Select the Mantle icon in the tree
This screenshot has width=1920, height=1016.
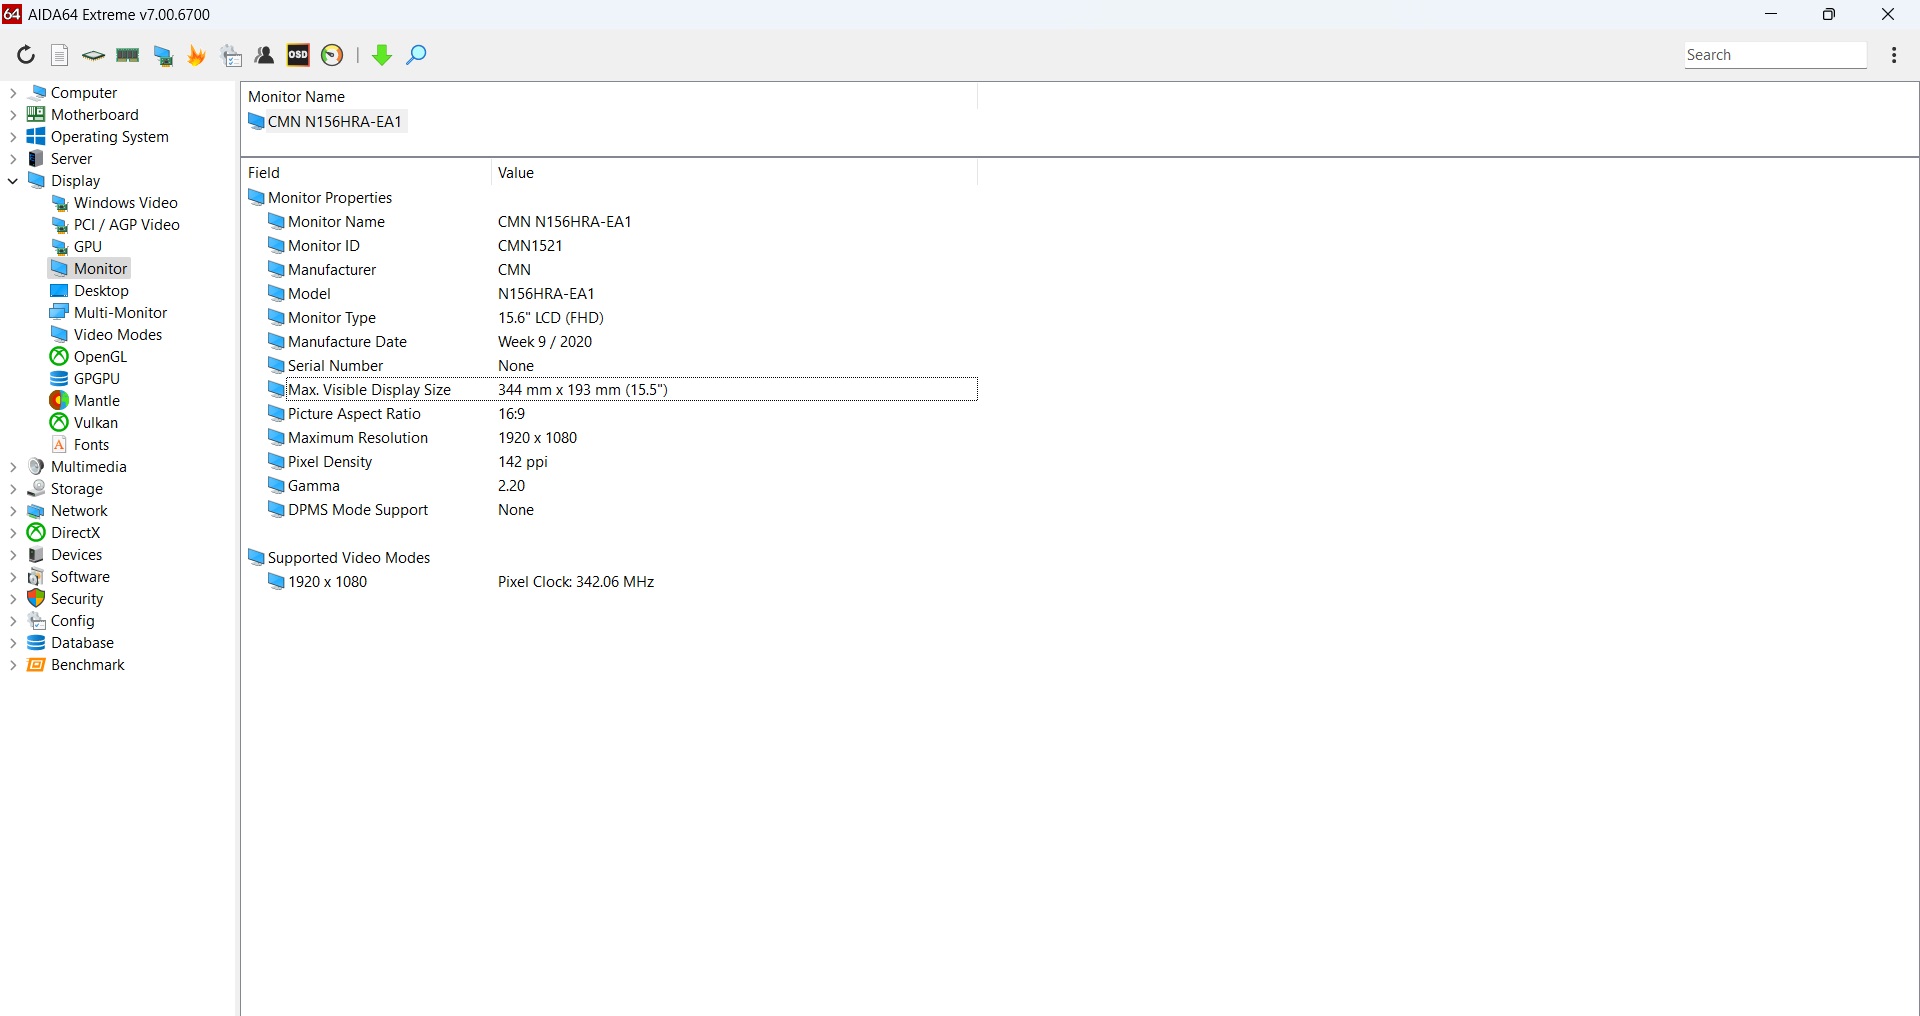(x=60, y=401)
